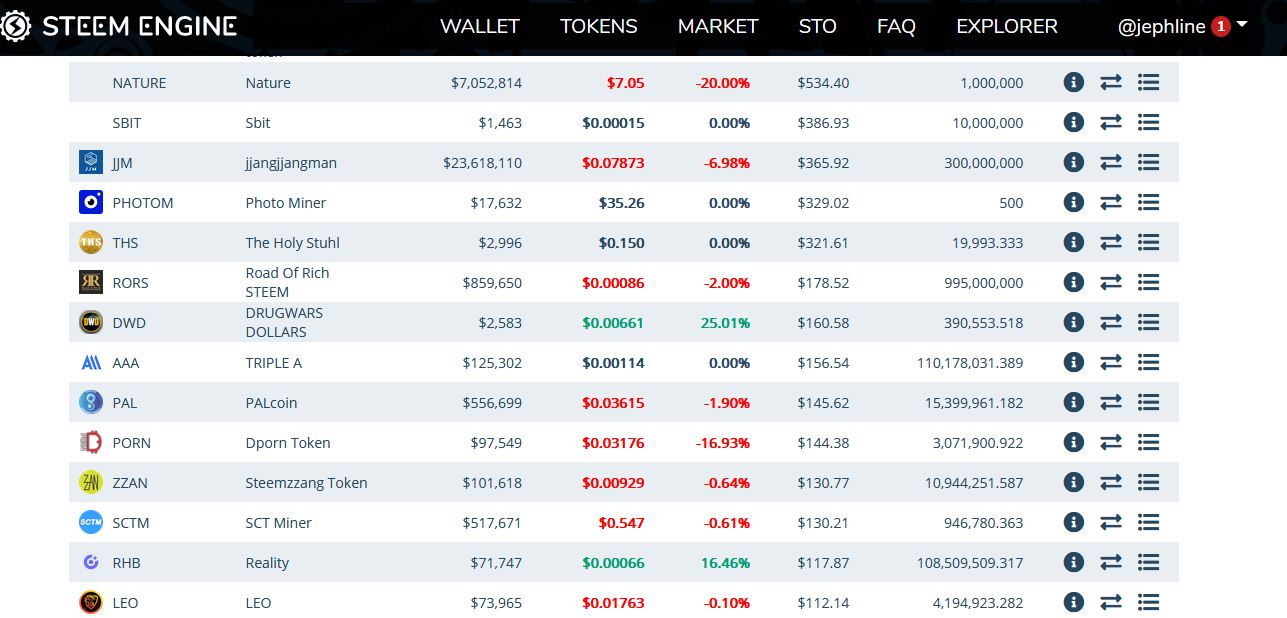This screenshot has height=618, width=1287.
Task: Click THS info icon
Action: 1073,242
